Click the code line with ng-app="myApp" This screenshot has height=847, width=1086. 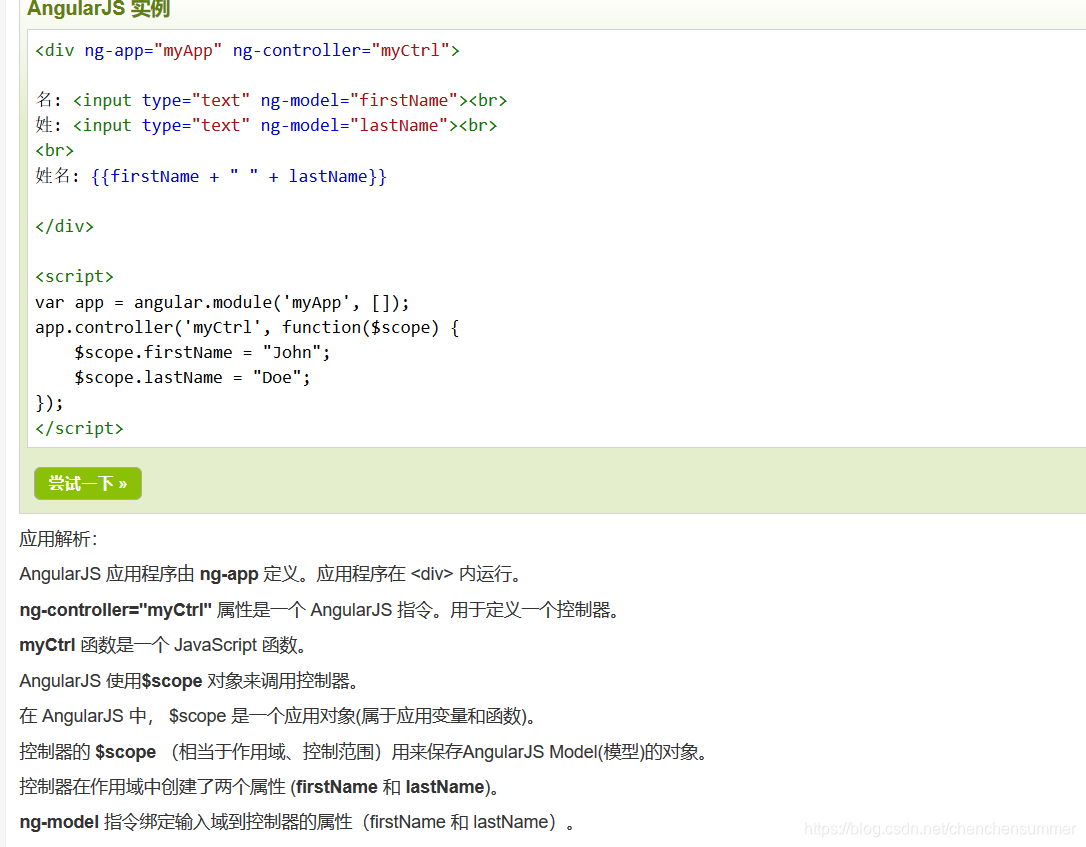247,51
